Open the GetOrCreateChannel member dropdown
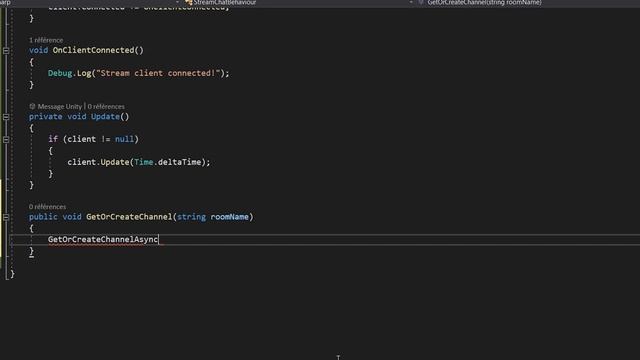Screen dimensions: 640x360 484,2
